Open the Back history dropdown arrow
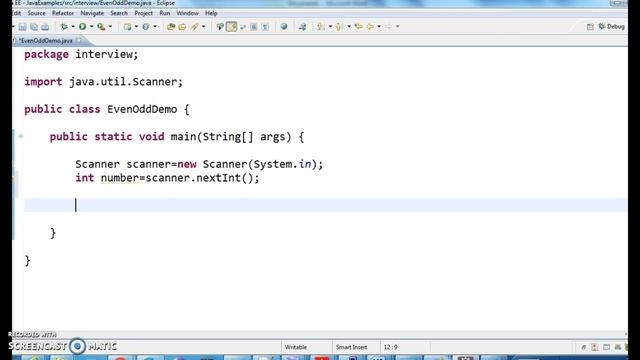Viewport: 640px width, 360px height. 379,27
